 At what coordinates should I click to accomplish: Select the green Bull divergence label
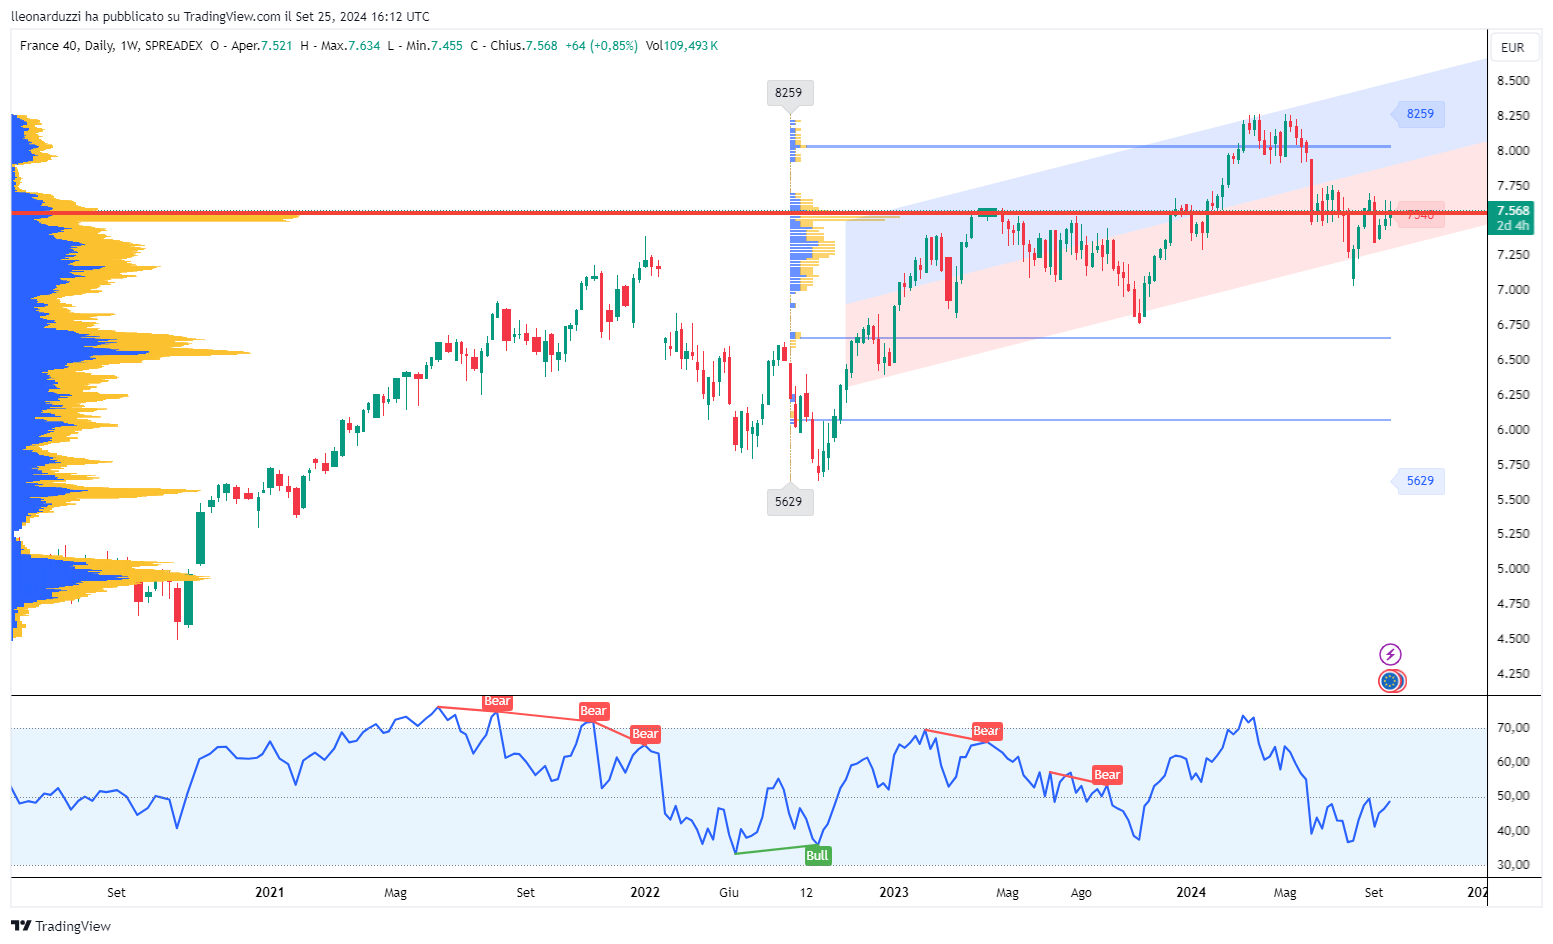coord(817,855)
